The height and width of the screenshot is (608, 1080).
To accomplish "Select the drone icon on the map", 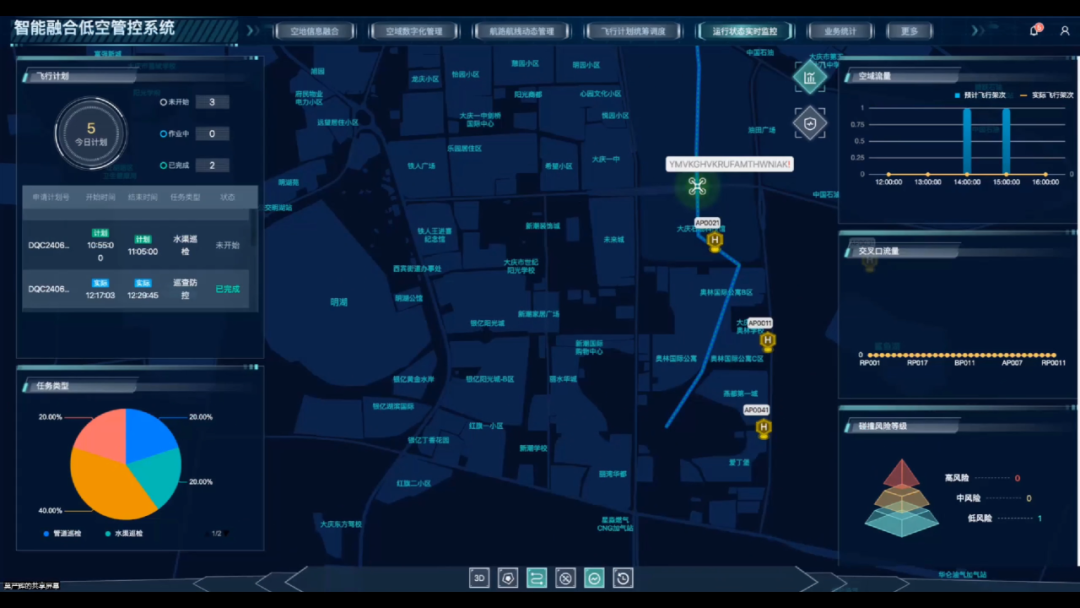I will click(697, 185).
